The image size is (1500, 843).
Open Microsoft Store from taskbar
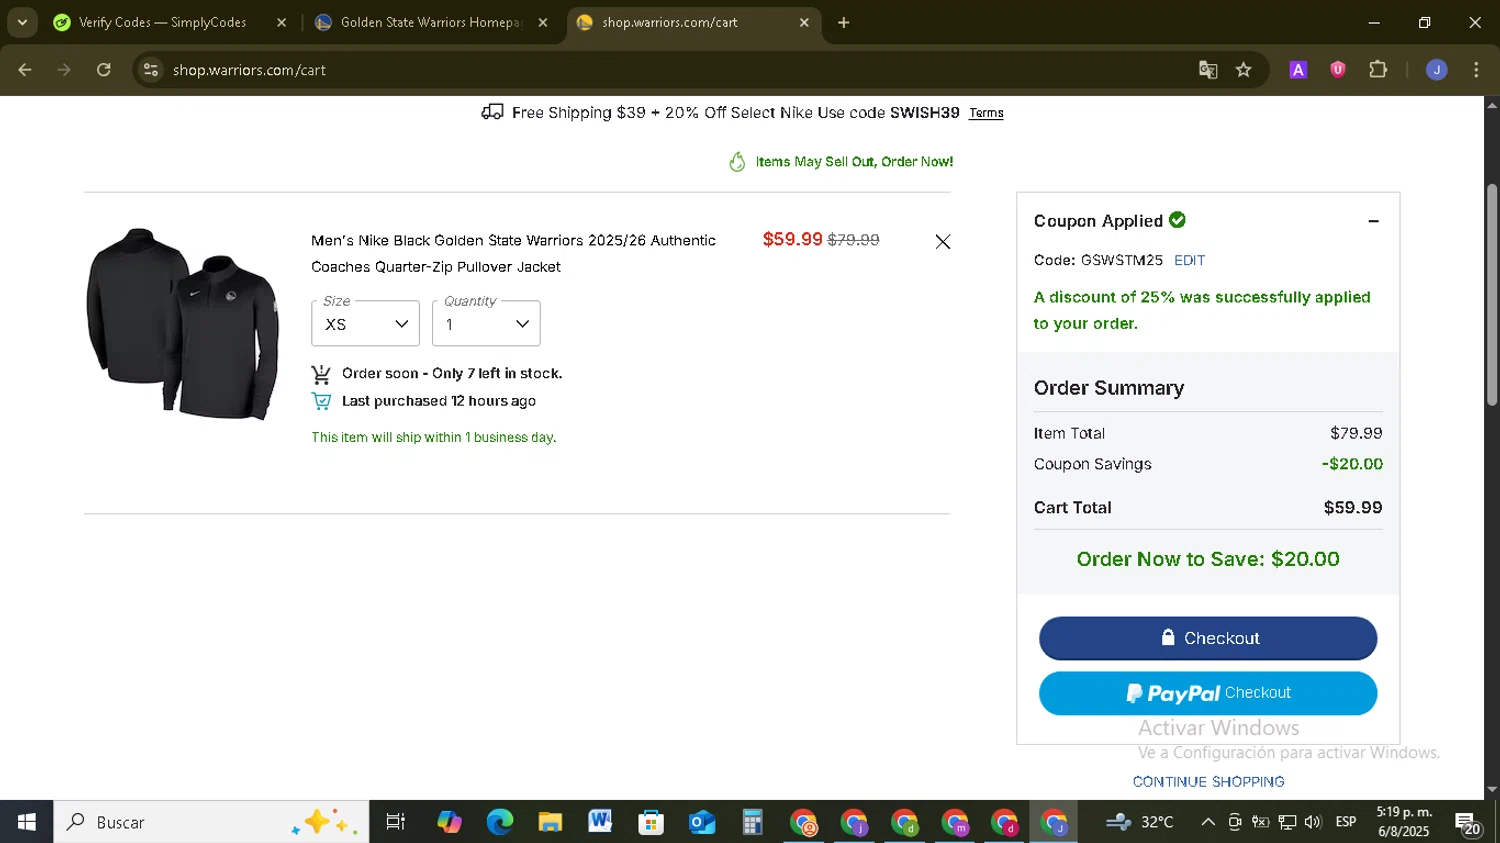pyautogui.click(x=651, y=822)
